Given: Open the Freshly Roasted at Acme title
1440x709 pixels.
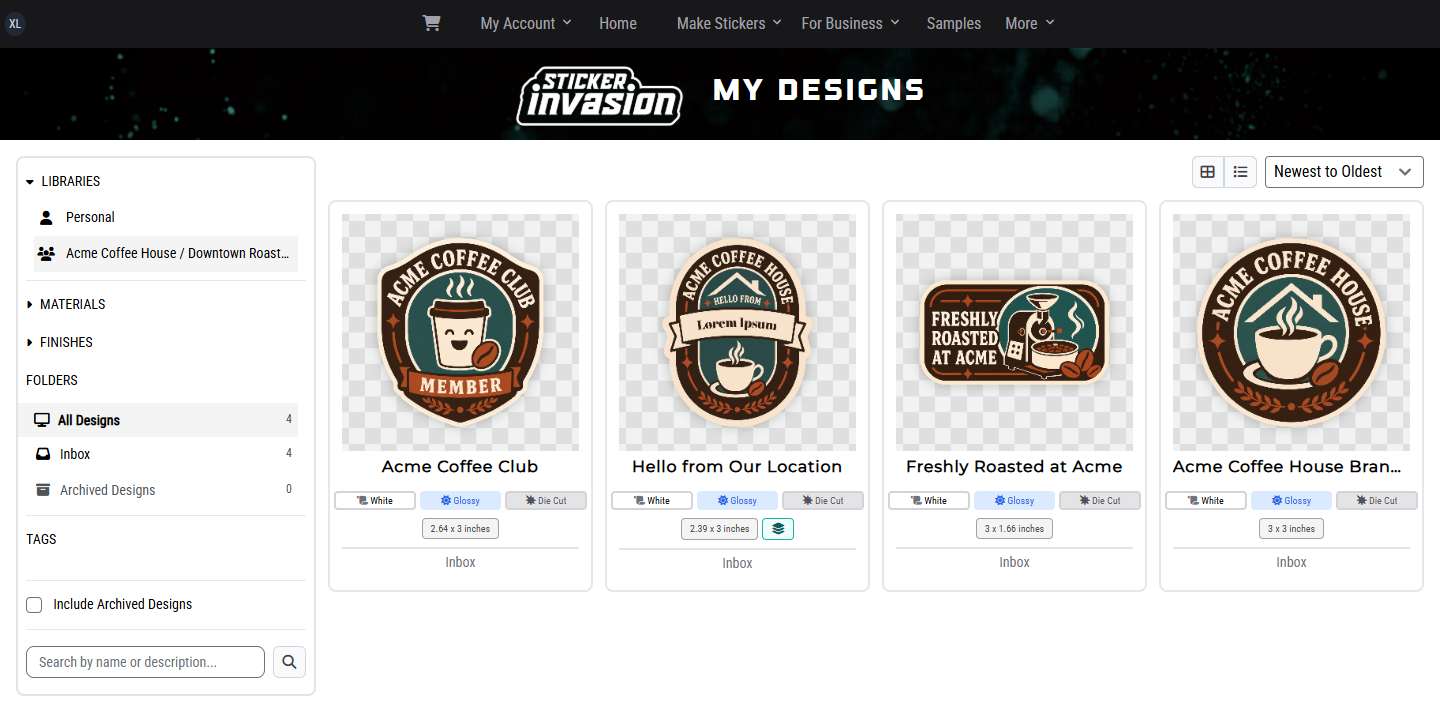Looking at the screenshot, I should tap(1014, 467).
